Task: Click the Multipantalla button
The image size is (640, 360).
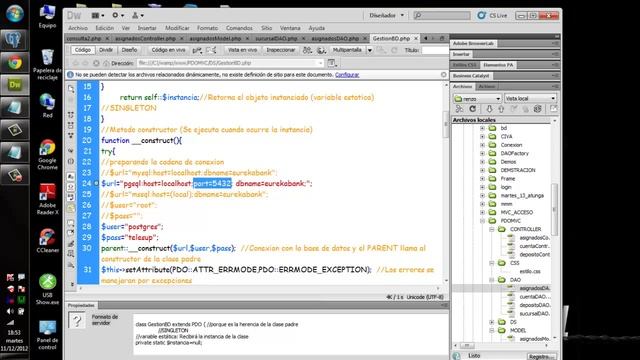Action: point(347,50)
